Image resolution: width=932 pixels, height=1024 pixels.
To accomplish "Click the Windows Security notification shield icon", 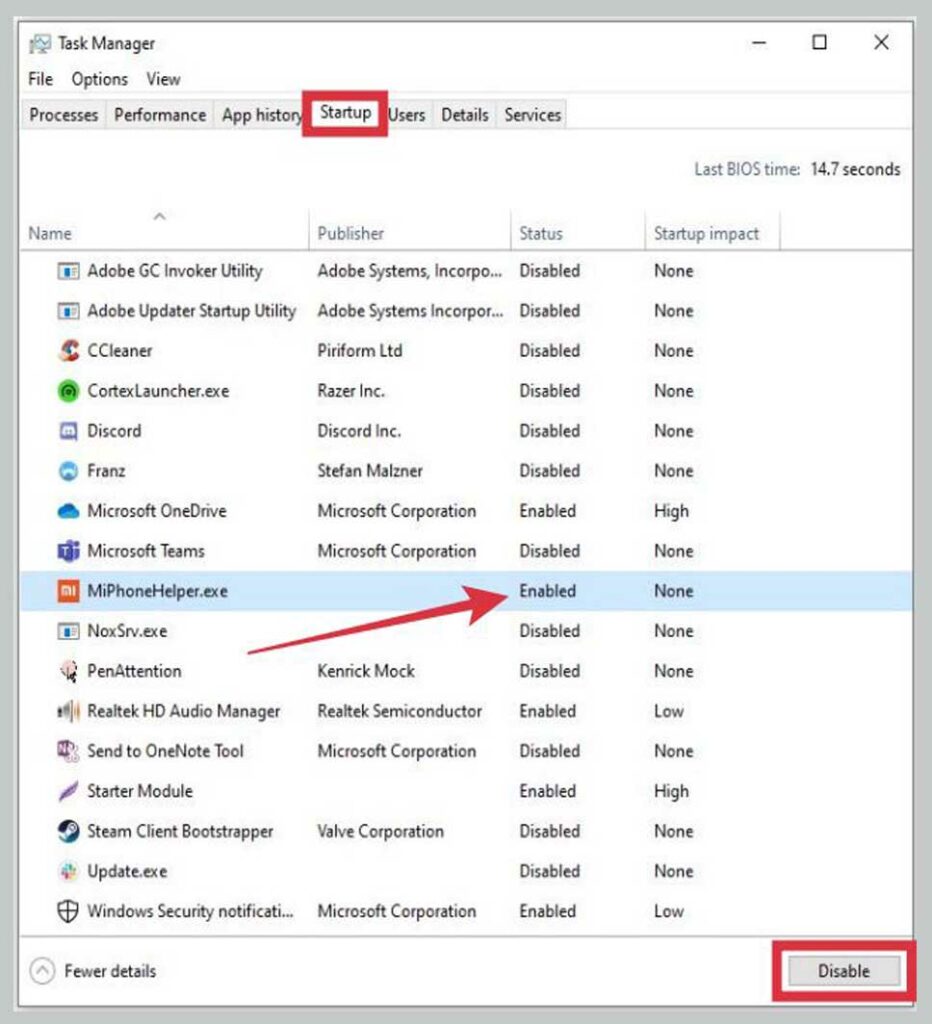I will 66,911.
